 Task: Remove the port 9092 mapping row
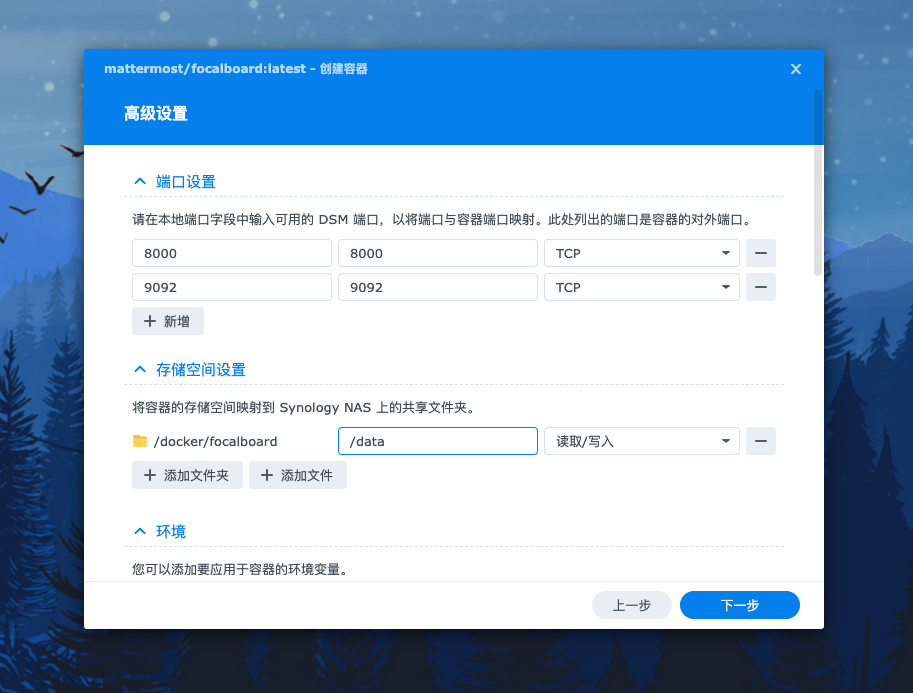pos(760,287)
